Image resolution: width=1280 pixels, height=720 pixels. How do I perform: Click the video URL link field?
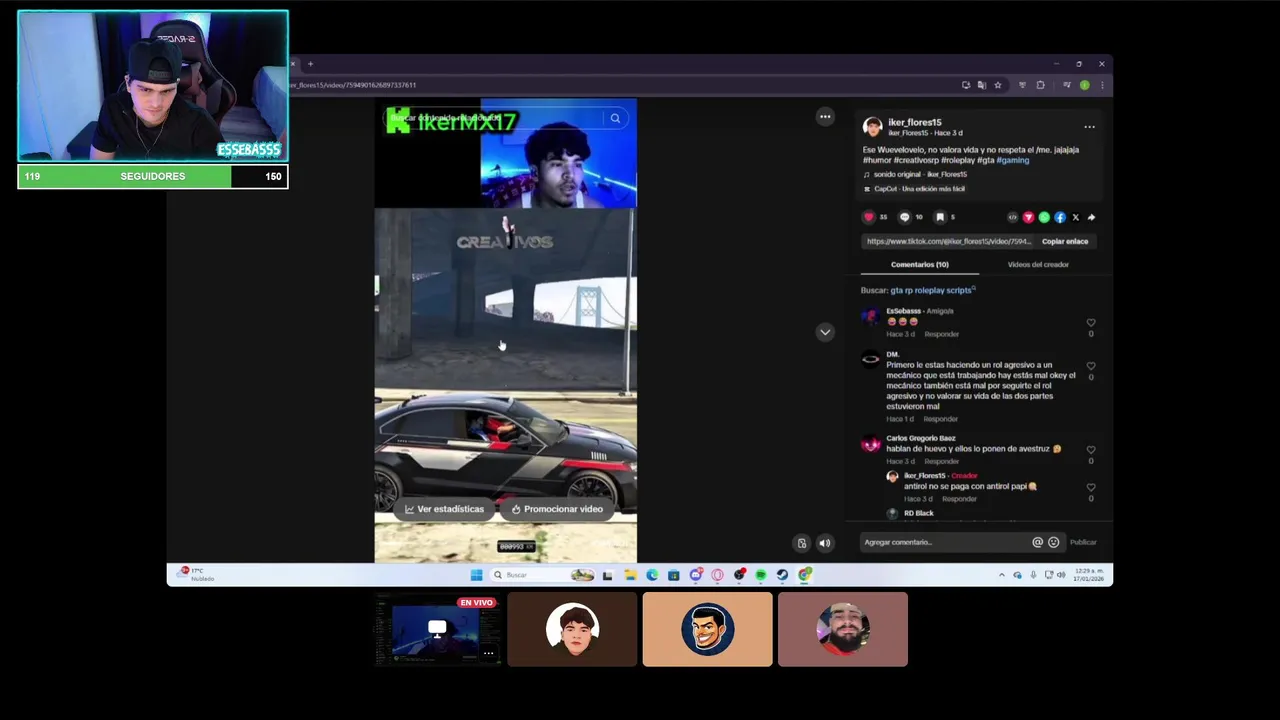pos(948,241)
